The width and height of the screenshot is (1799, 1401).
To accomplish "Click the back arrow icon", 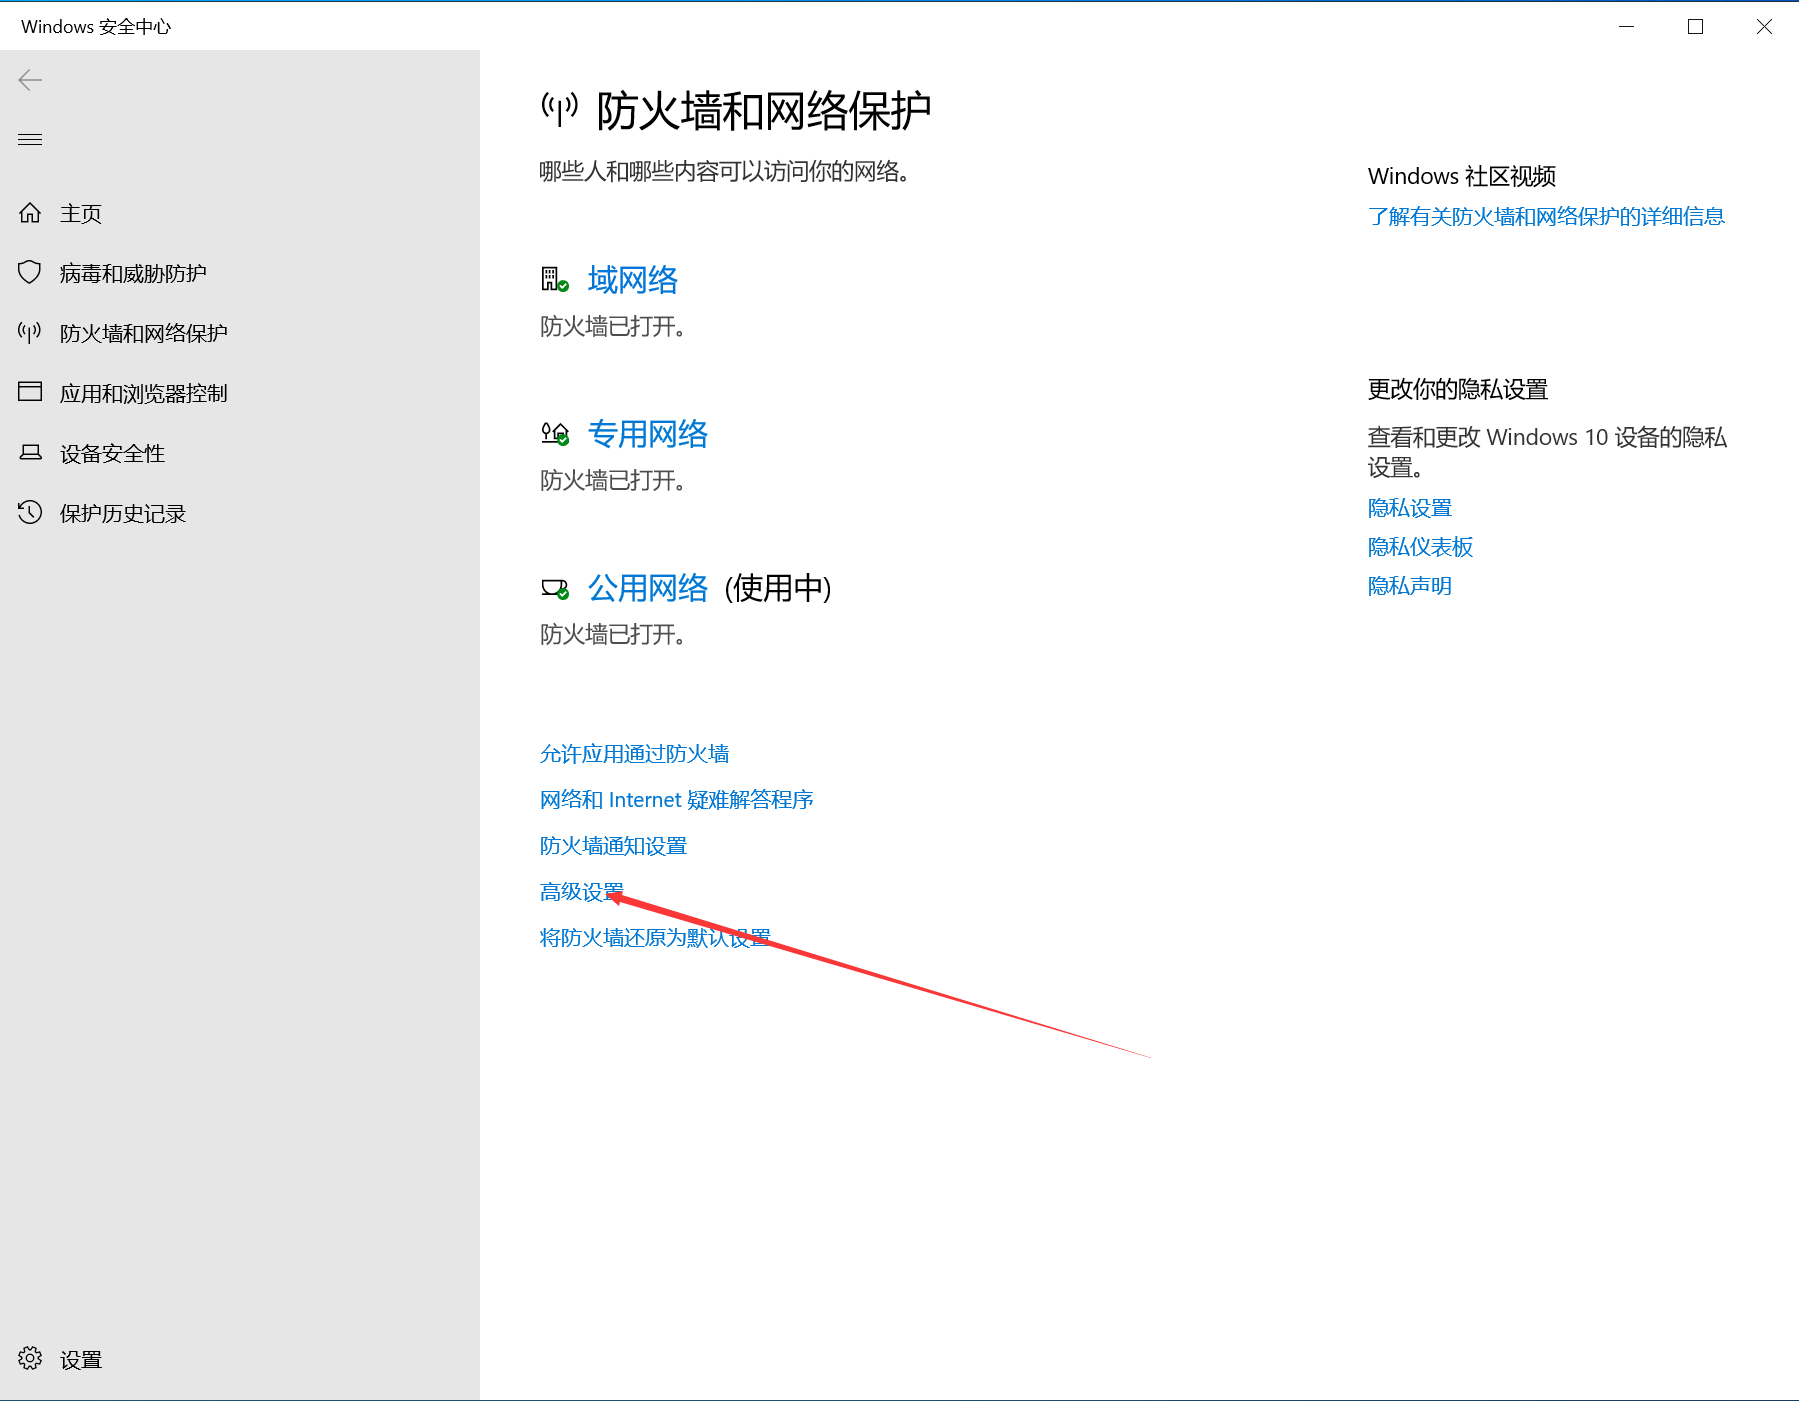I will 30,80.
